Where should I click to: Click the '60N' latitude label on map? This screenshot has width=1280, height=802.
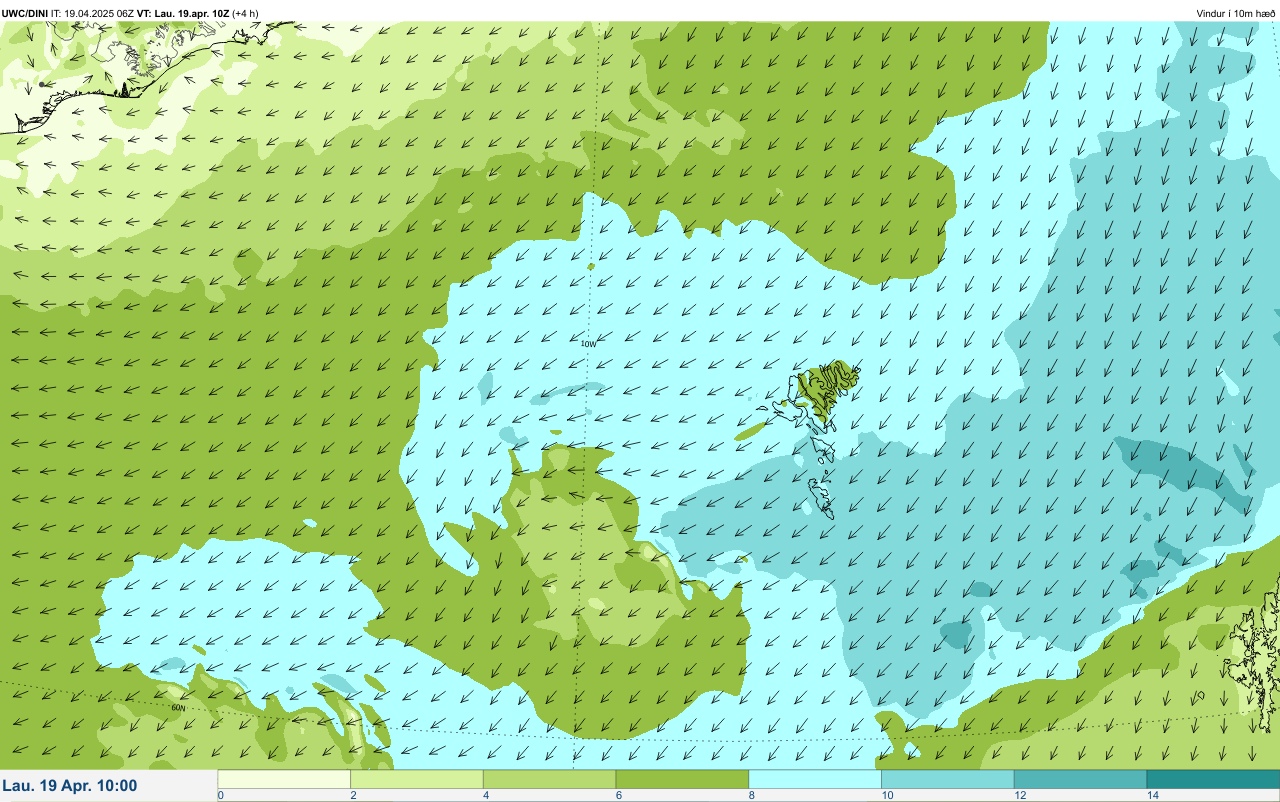tap(179, 708)
